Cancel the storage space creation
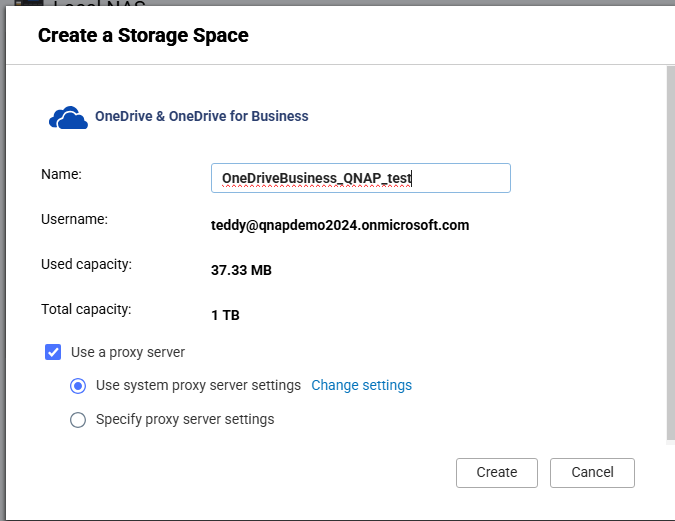This screenshot has width=675, height=521. pyautogui.click(x=592, y=472)
